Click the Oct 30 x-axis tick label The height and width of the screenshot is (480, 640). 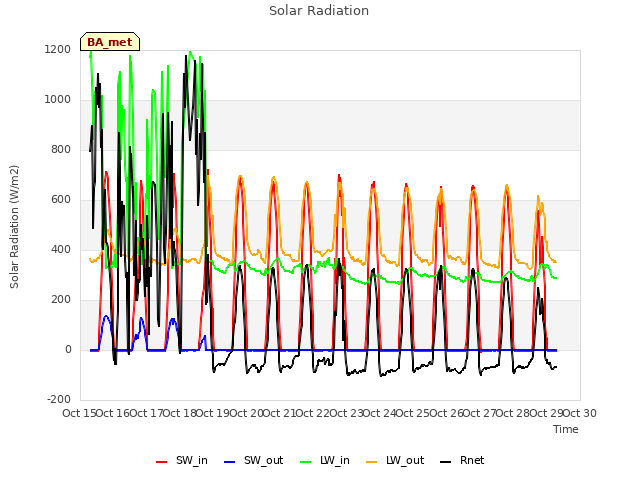580,413
